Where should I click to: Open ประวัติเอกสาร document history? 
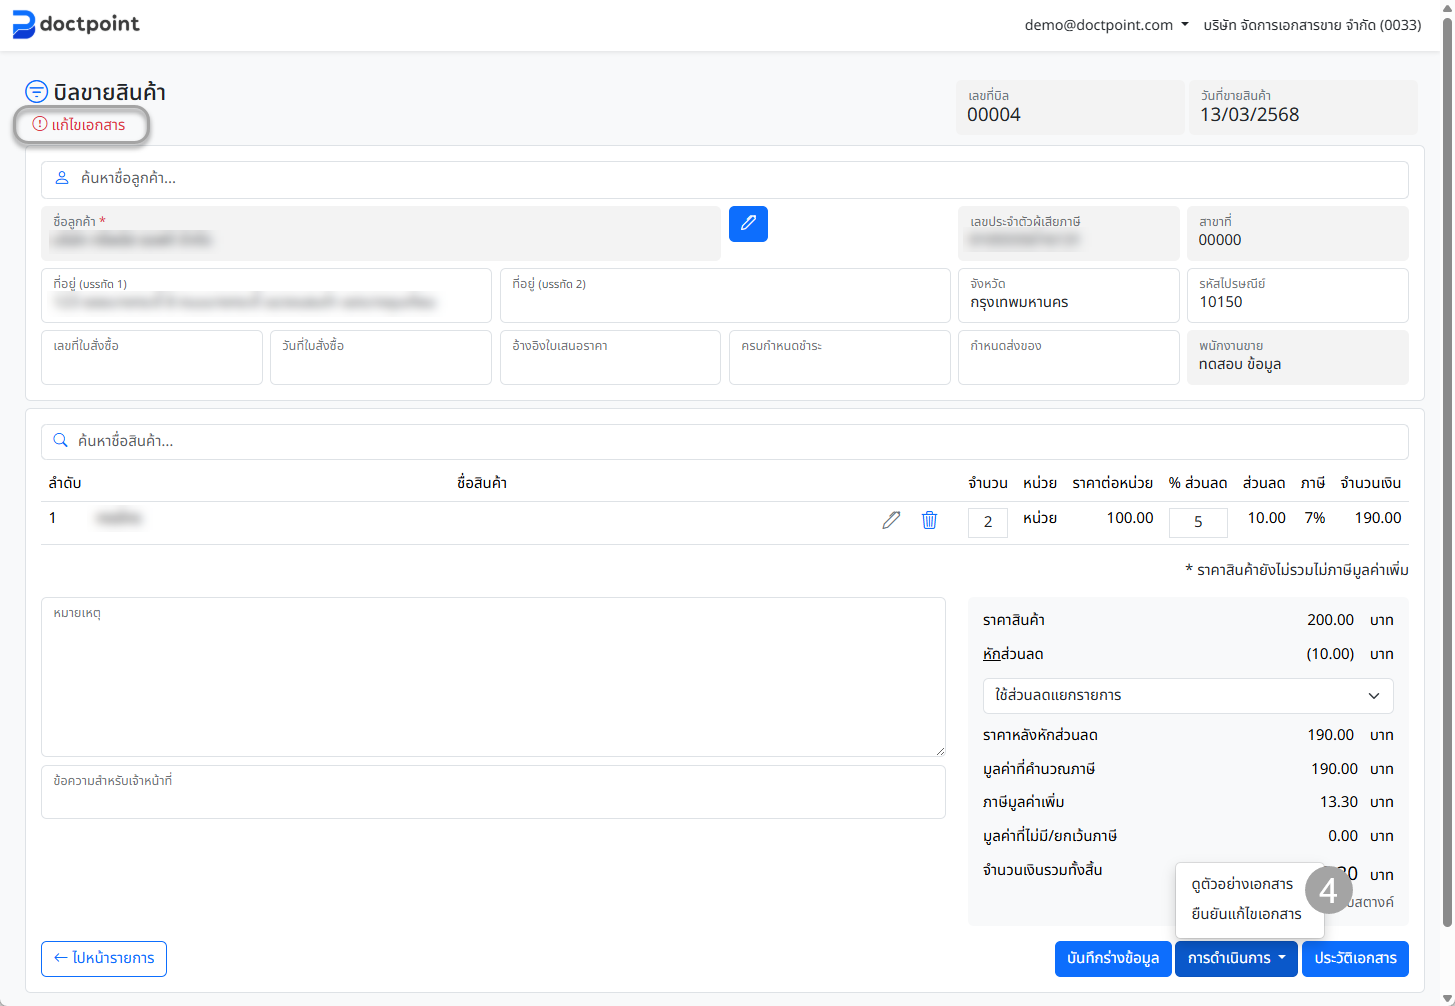(1355, 958)
